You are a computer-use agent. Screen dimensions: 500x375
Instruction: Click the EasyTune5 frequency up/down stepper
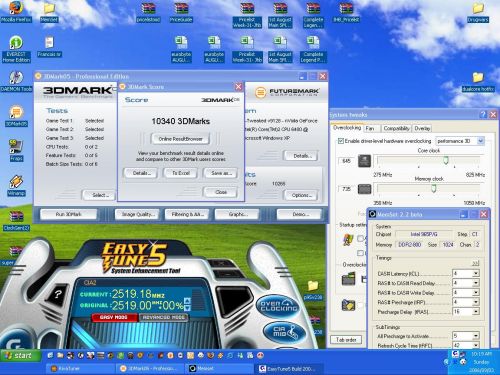coord(187,304)
